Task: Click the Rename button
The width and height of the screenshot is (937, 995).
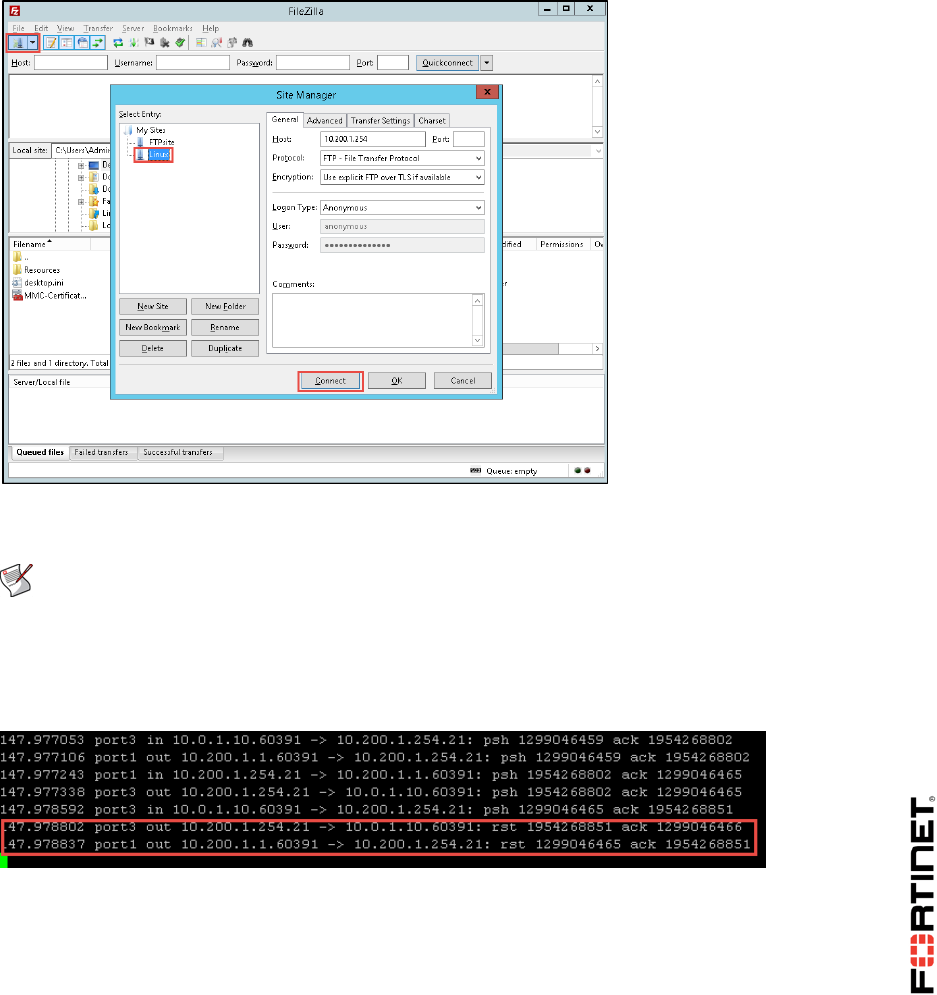Action: click(x=225, y=327)
